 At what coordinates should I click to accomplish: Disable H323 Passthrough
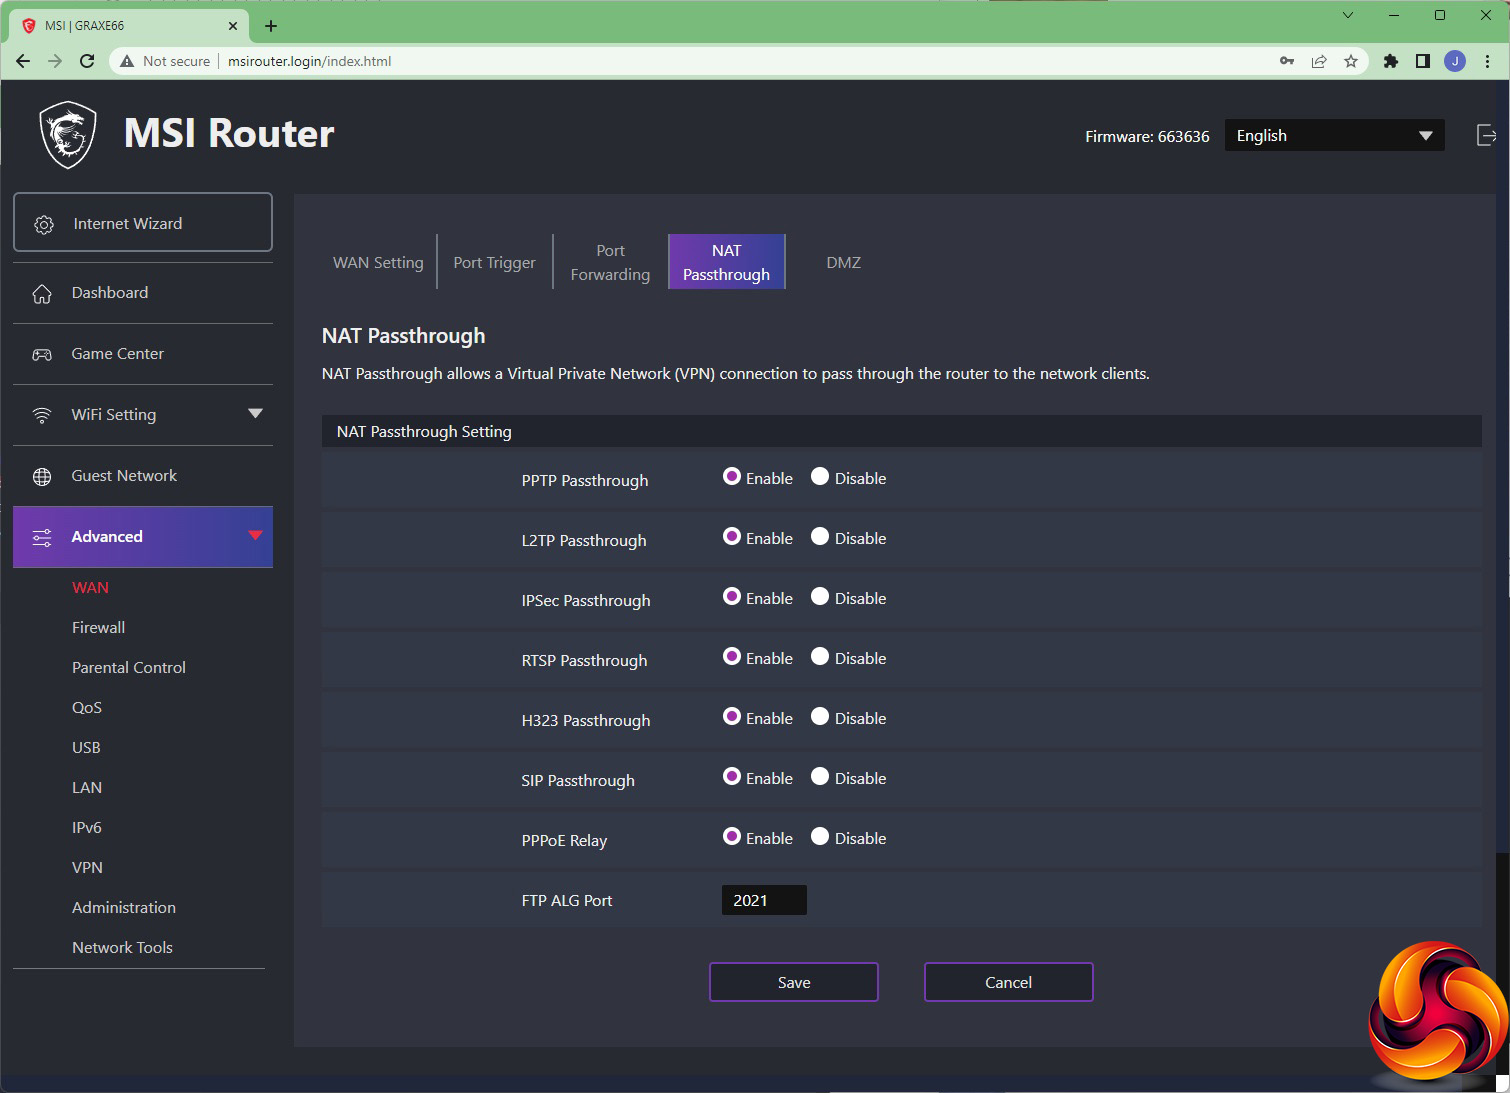pos(820,717)
